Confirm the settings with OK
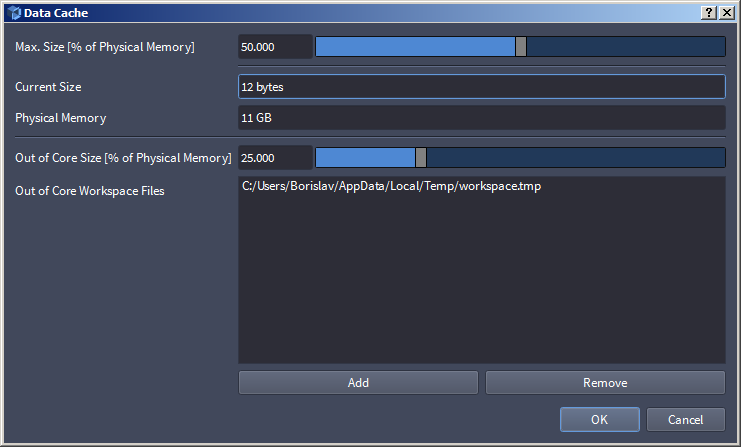 pyautogui.click(x=600, y=420)
